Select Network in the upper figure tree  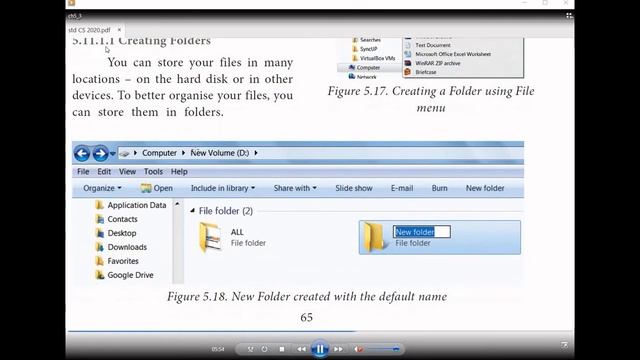coord(362,76)
